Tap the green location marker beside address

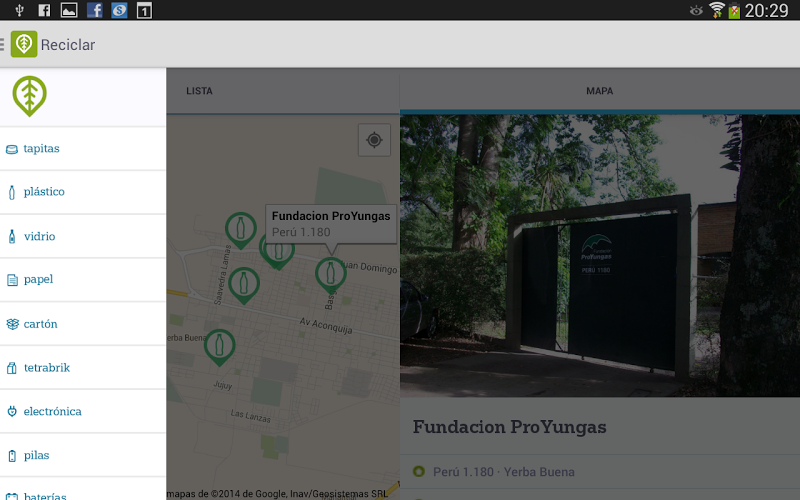pyautogui.click(x=419, y=471)
